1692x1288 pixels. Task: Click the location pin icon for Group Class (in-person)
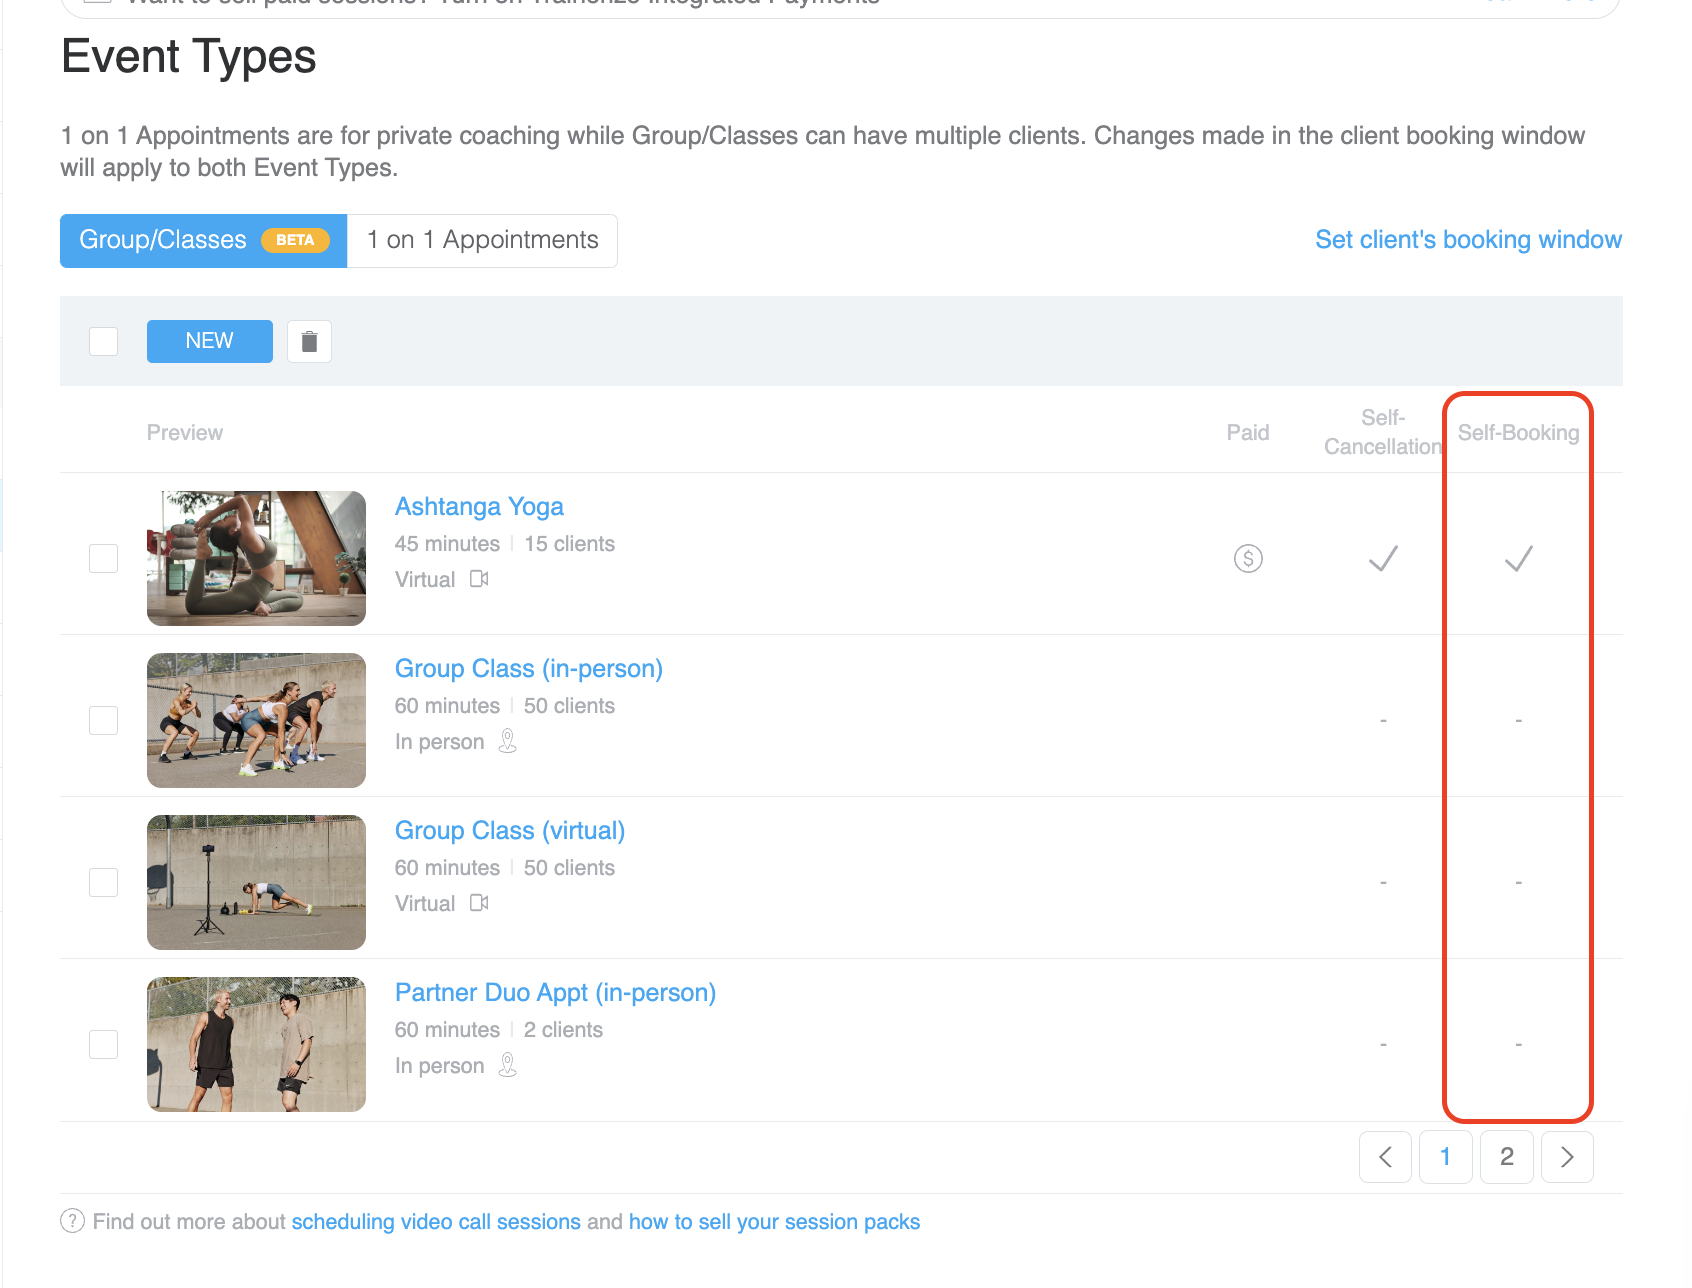[x=508, y=741]
